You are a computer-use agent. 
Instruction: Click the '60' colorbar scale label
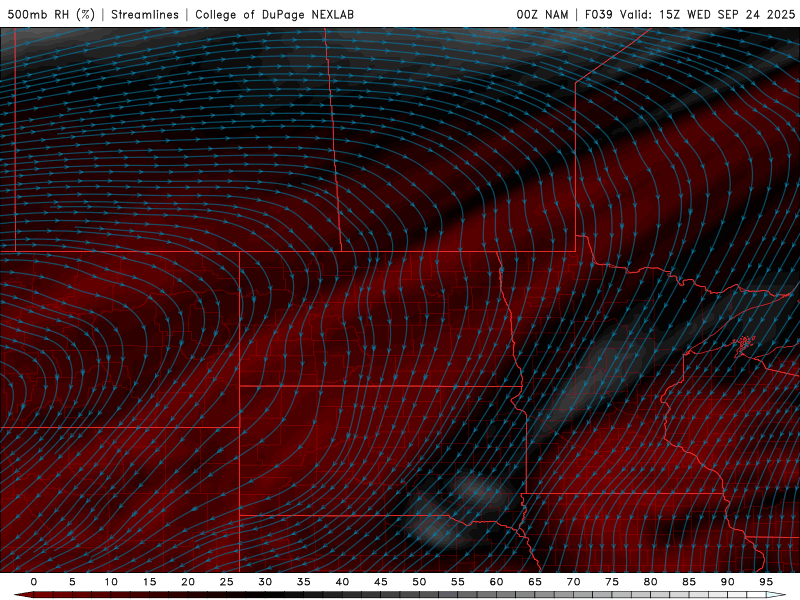pos(496,582)
